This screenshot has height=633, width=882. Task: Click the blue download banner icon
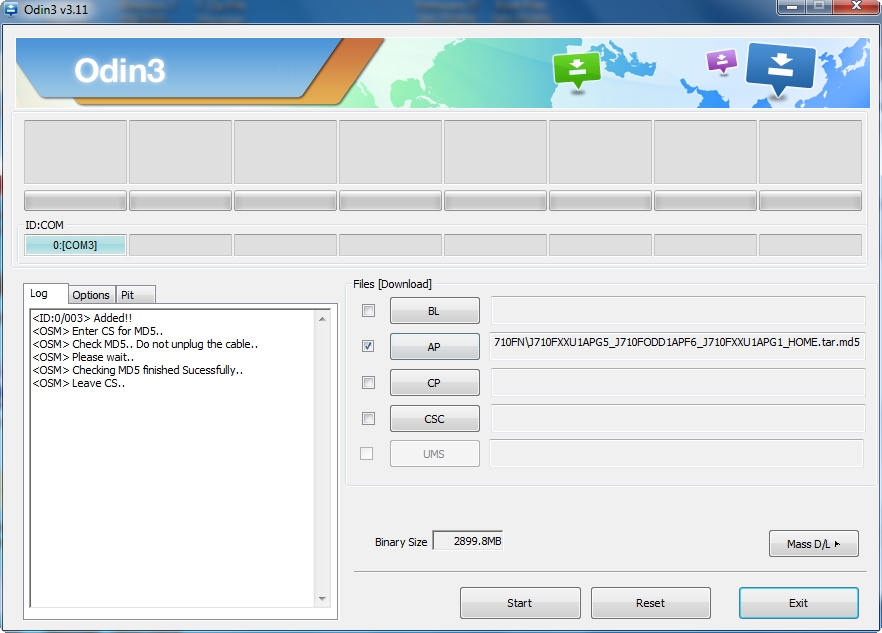781,69
